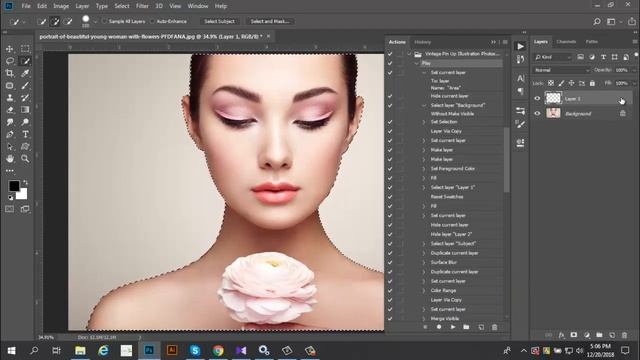The height and width of the screenshot is (360, 640).
Task: Select the Eyedropper tool
Action: 25,73
